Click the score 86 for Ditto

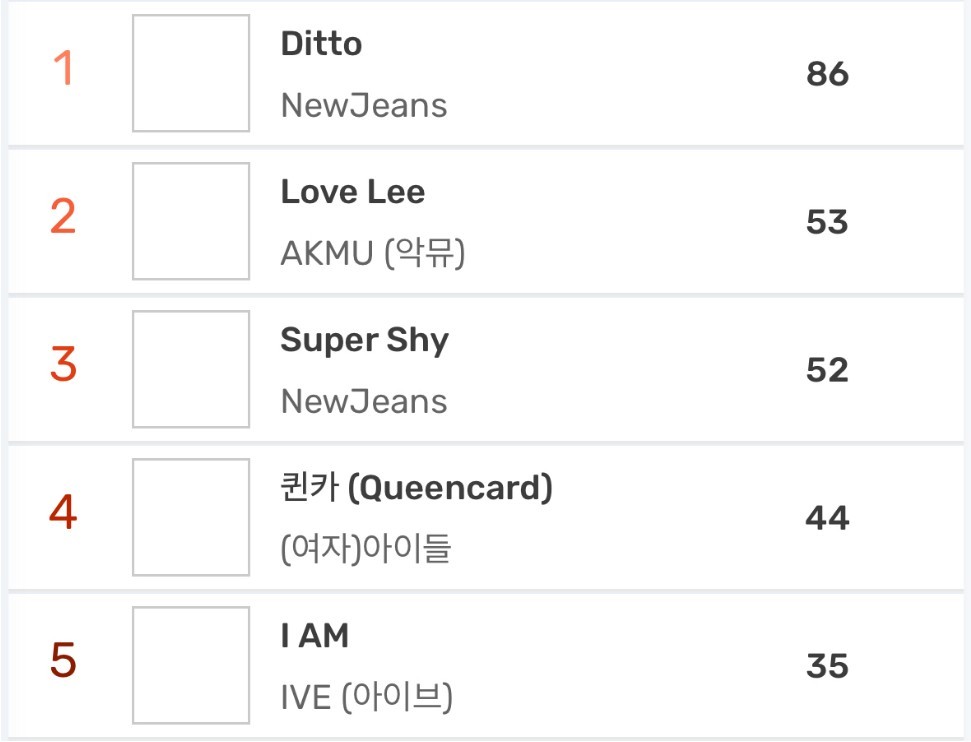[x=827, y=74]
